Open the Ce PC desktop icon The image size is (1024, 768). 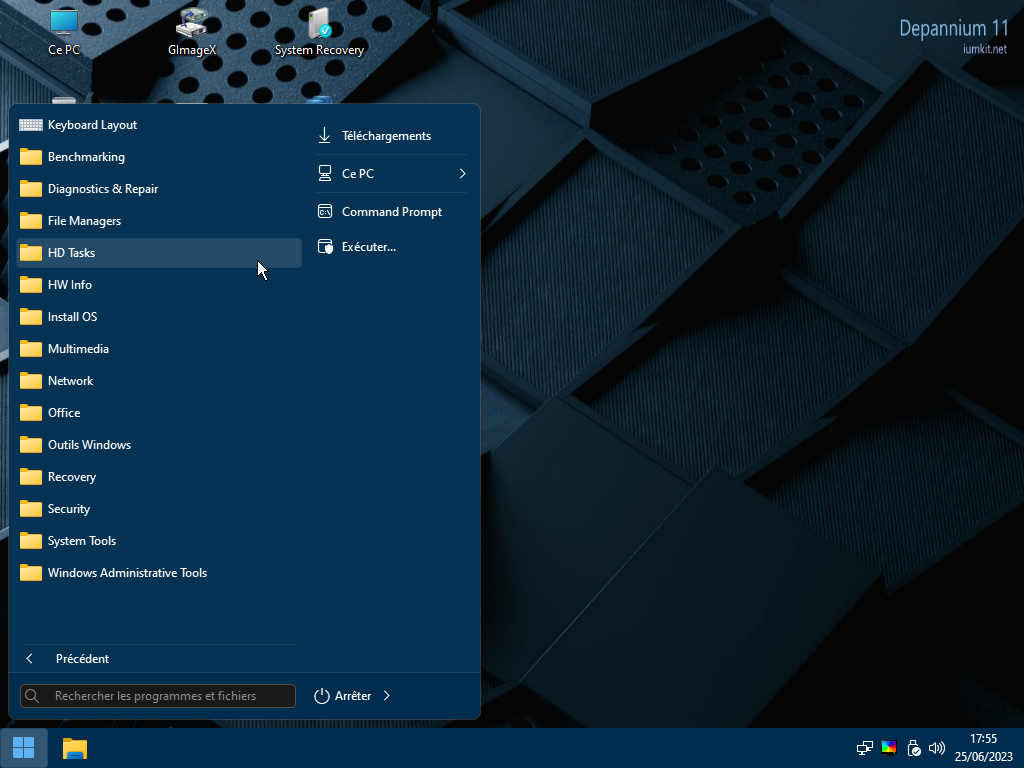pos(64,31)
